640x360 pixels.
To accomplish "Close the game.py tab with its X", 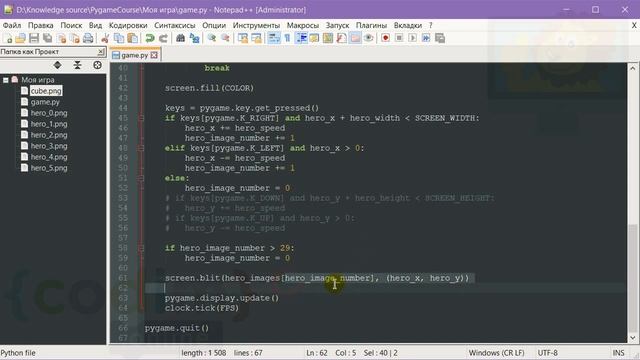I will [154, 55].
